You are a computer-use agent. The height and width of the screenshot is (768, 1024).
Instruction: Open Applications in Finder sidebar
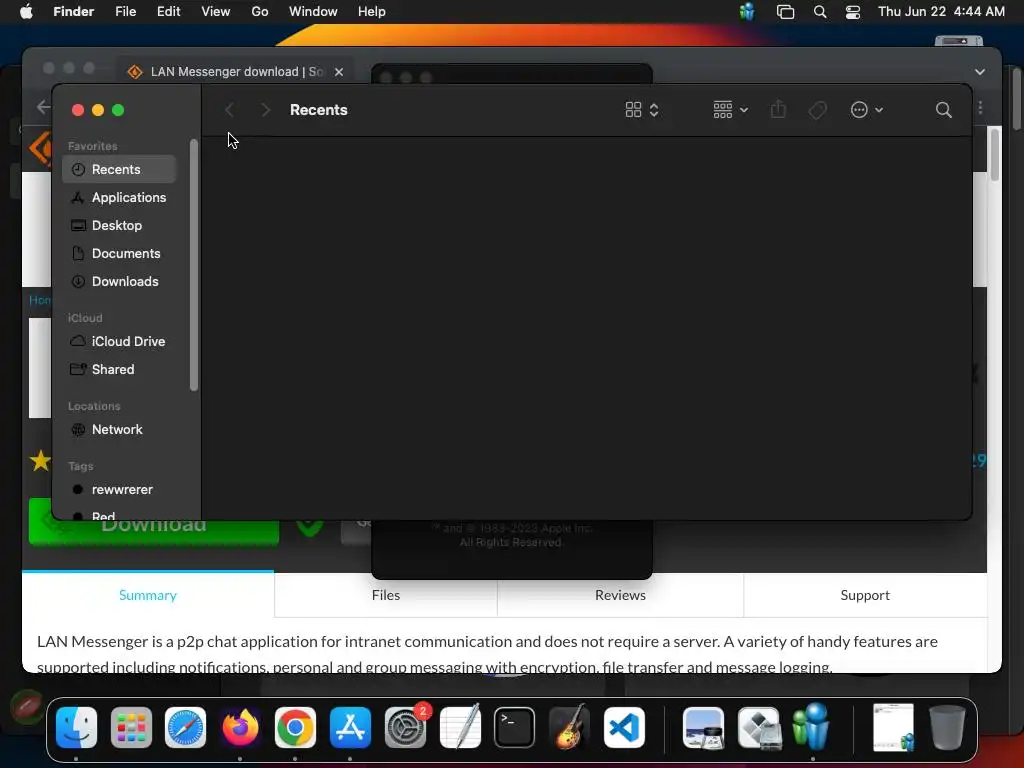pos(119,197)
